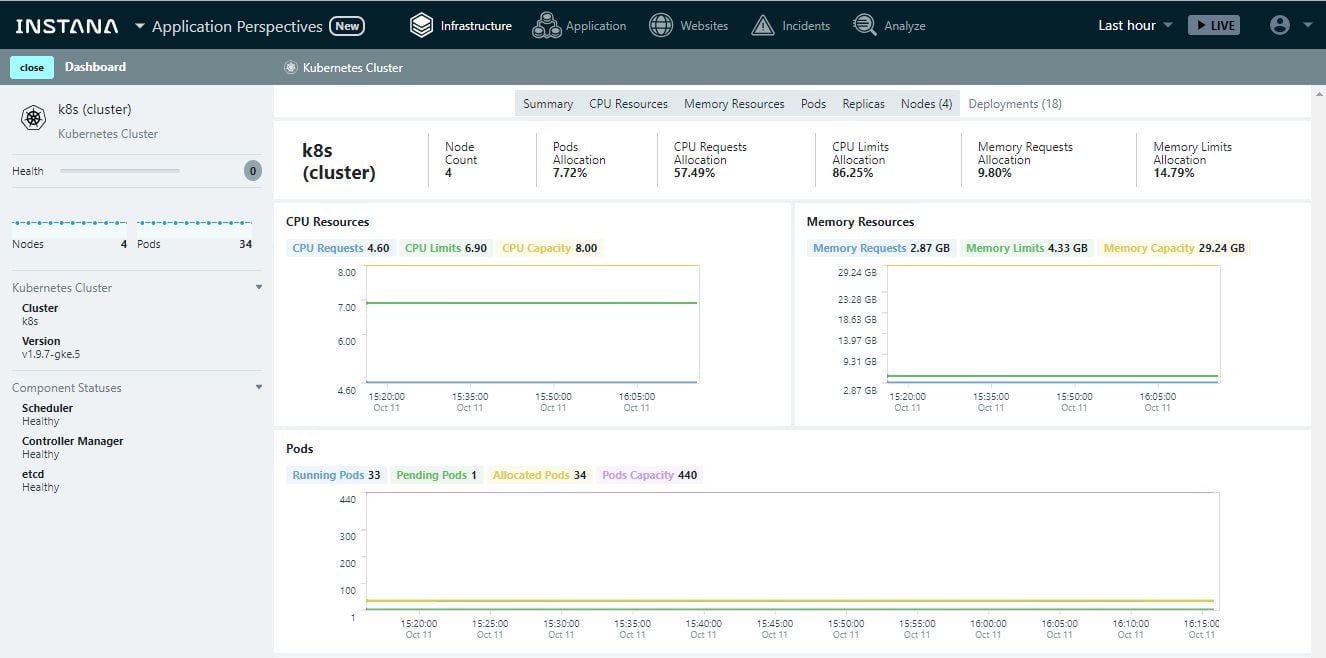
Task: Open the Last hour time range dropdown
Action: (x=1135, y=26)
